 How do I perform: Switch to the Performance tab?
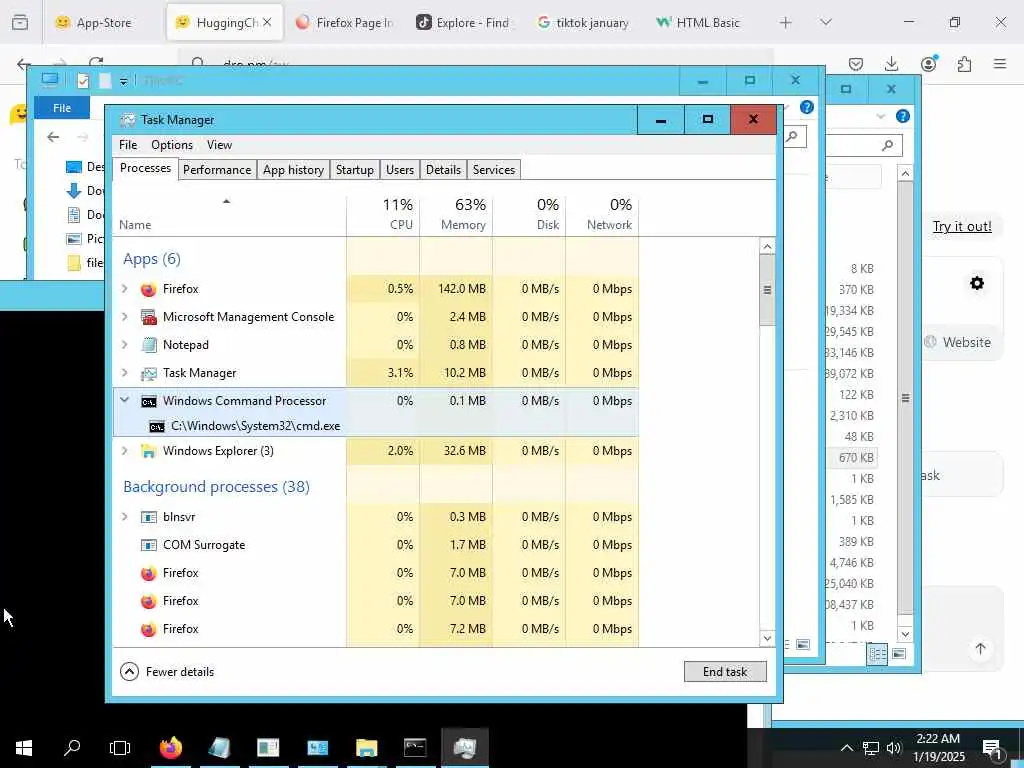[217, 170]
